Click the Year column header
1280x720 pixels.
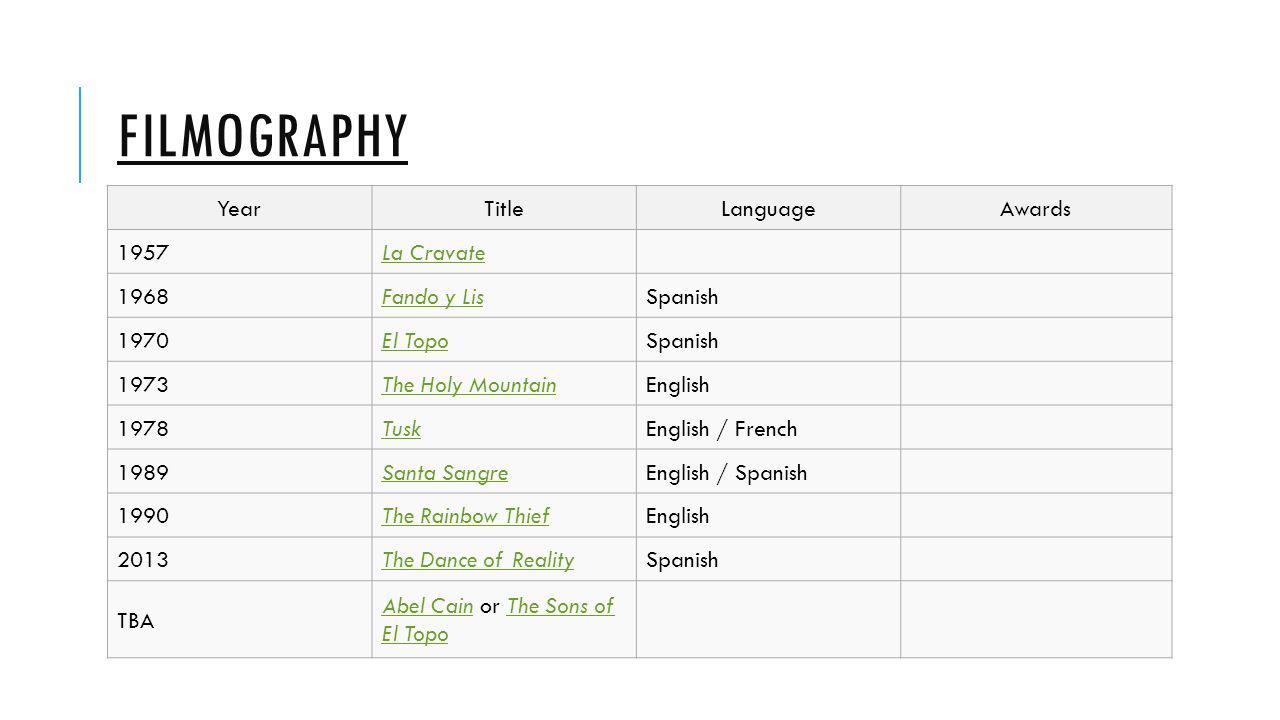(239, 209)
